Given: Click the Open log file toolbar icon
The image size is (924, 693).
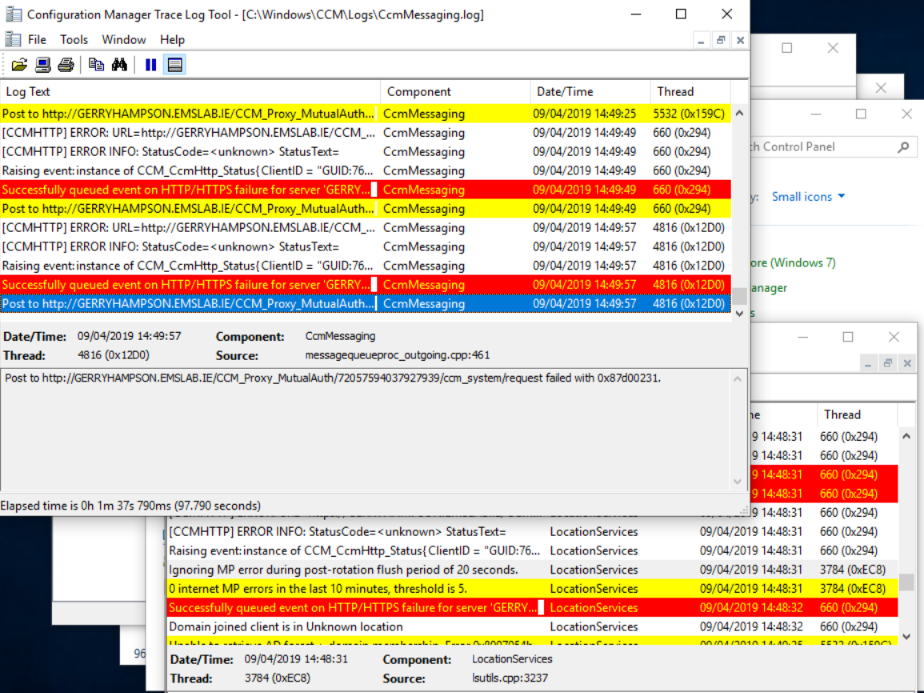Looking at the screenshot, I should pos(19,65).
